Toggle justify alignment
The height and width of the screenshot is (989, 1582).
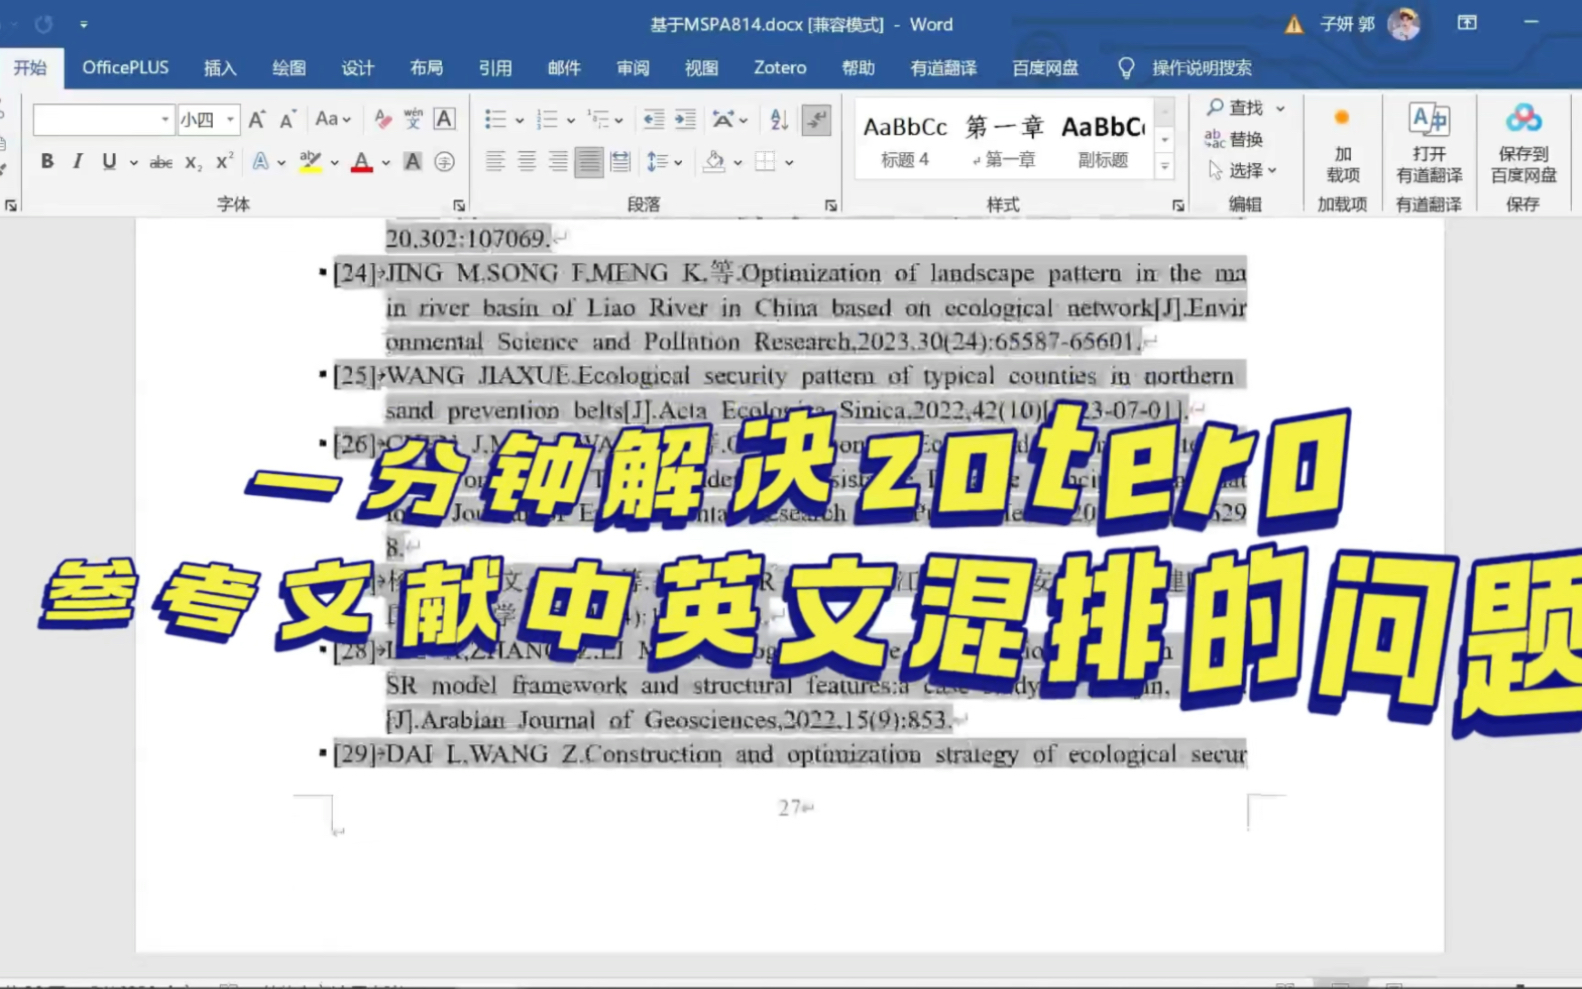point(588,162)
